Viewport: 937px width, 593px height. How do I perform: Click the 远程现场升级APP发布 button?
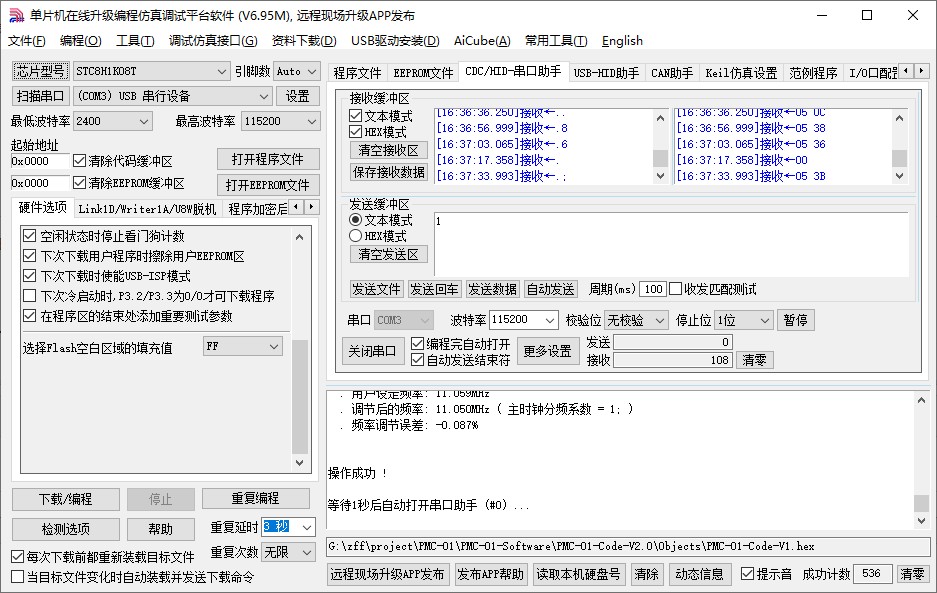point(387,574)
